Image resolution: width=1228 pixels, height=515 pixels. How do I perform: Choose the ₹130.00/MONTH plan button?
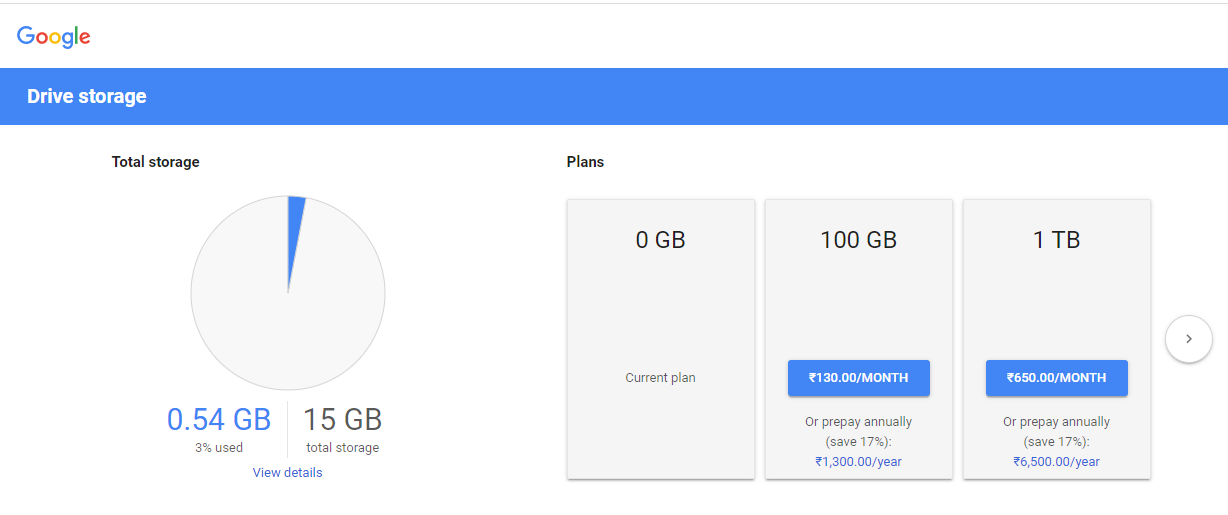[858, 378]
